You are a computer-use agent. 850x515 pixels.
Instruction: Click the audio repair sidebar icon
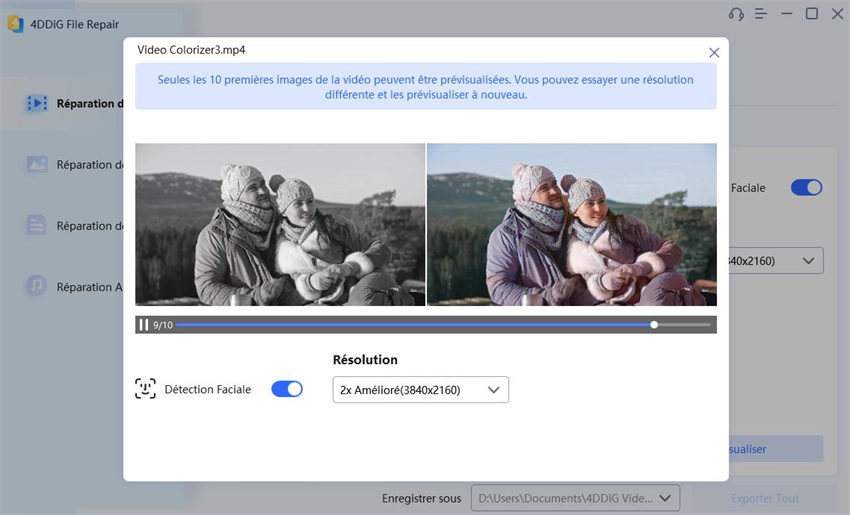pos(37,286)
